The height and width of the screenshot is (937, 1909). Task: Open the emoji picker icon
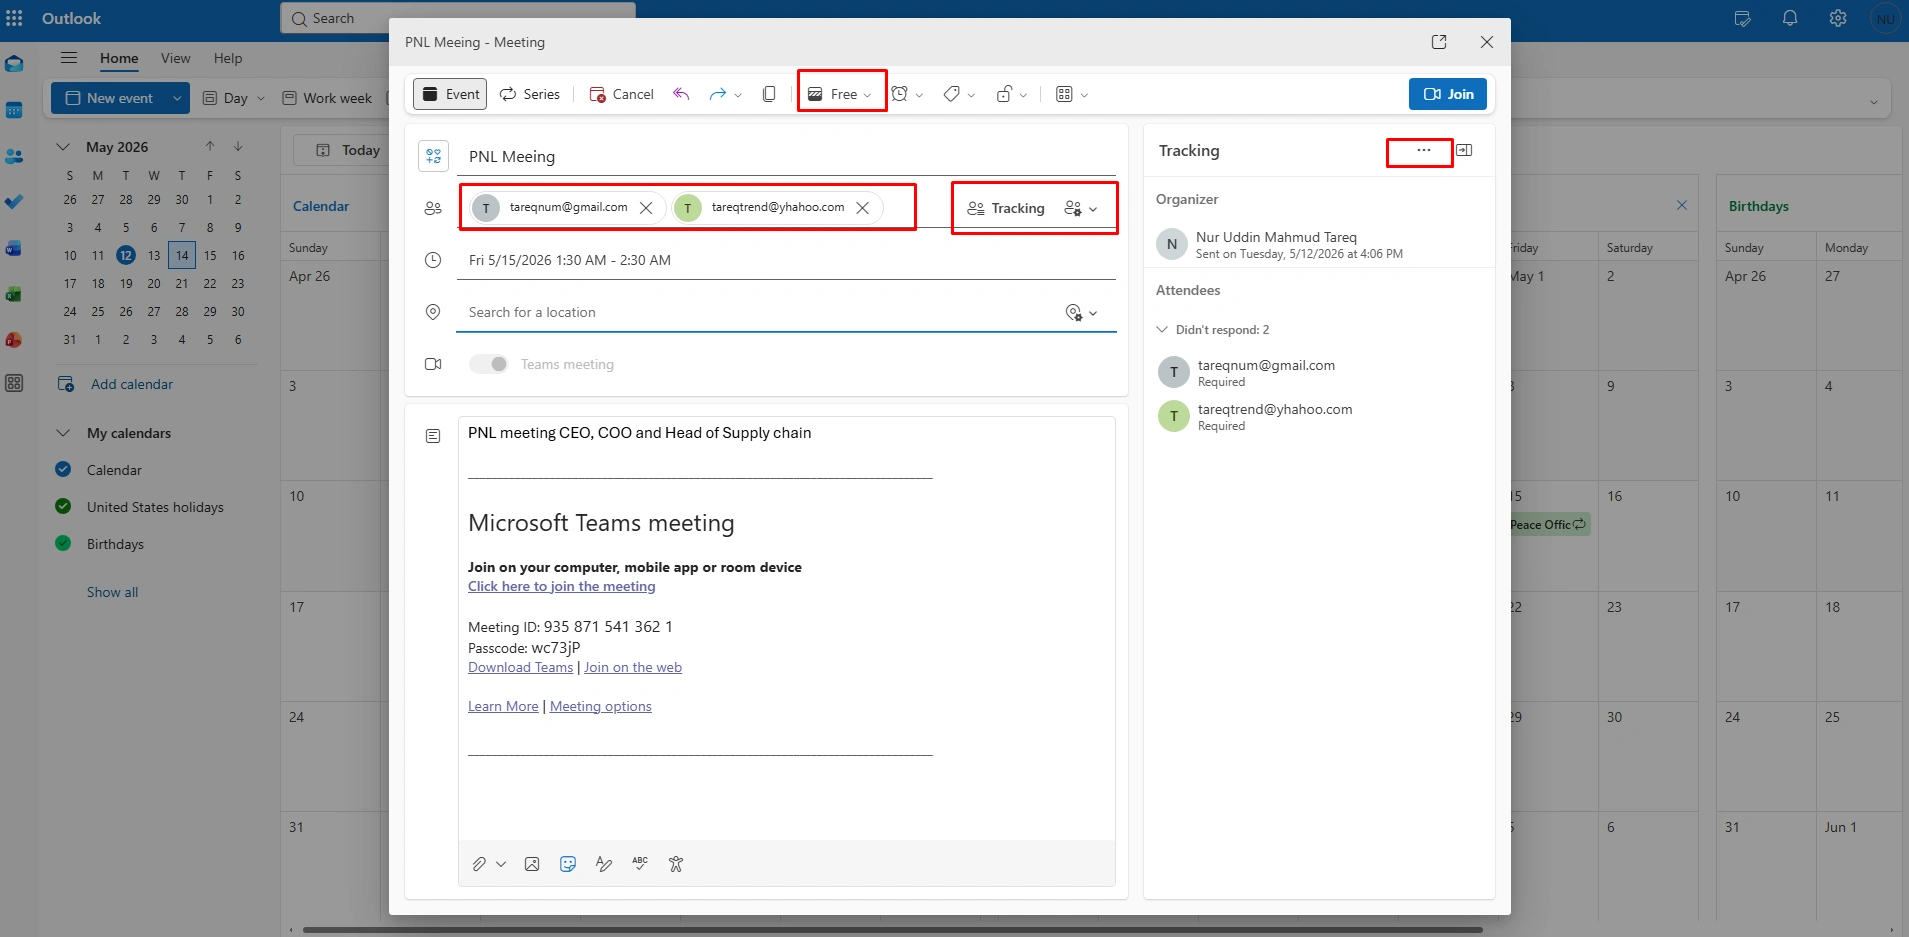click(x=568, y=864)
